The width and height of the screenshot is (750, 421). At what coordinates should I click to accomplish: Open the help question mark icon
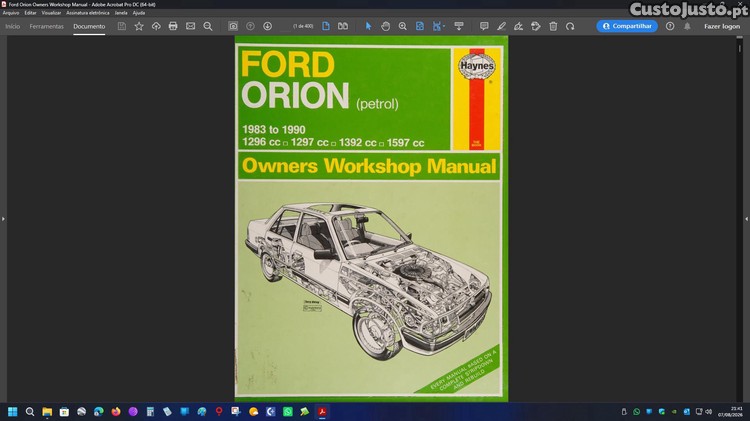pyautogui.click(x=670, y=26)
